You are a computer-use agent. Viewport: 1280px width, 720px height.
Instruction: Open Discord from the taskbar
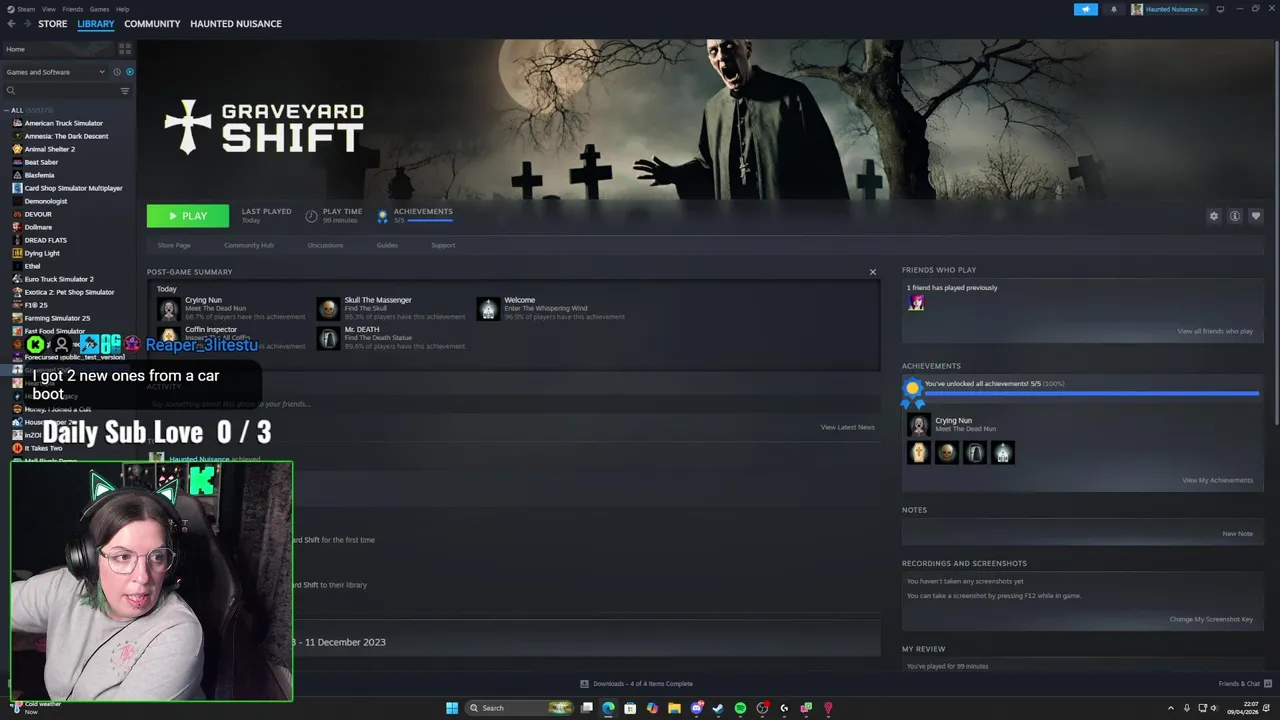tap(697, 708)
